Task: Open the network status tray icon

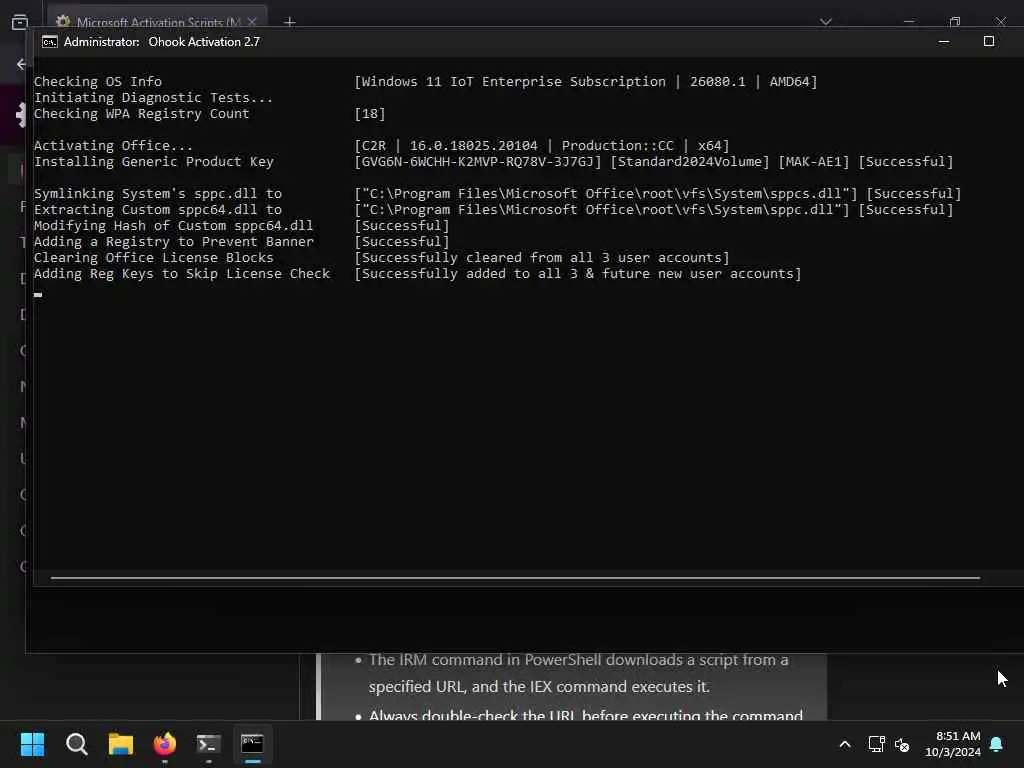Action: [x=876, y=744]
